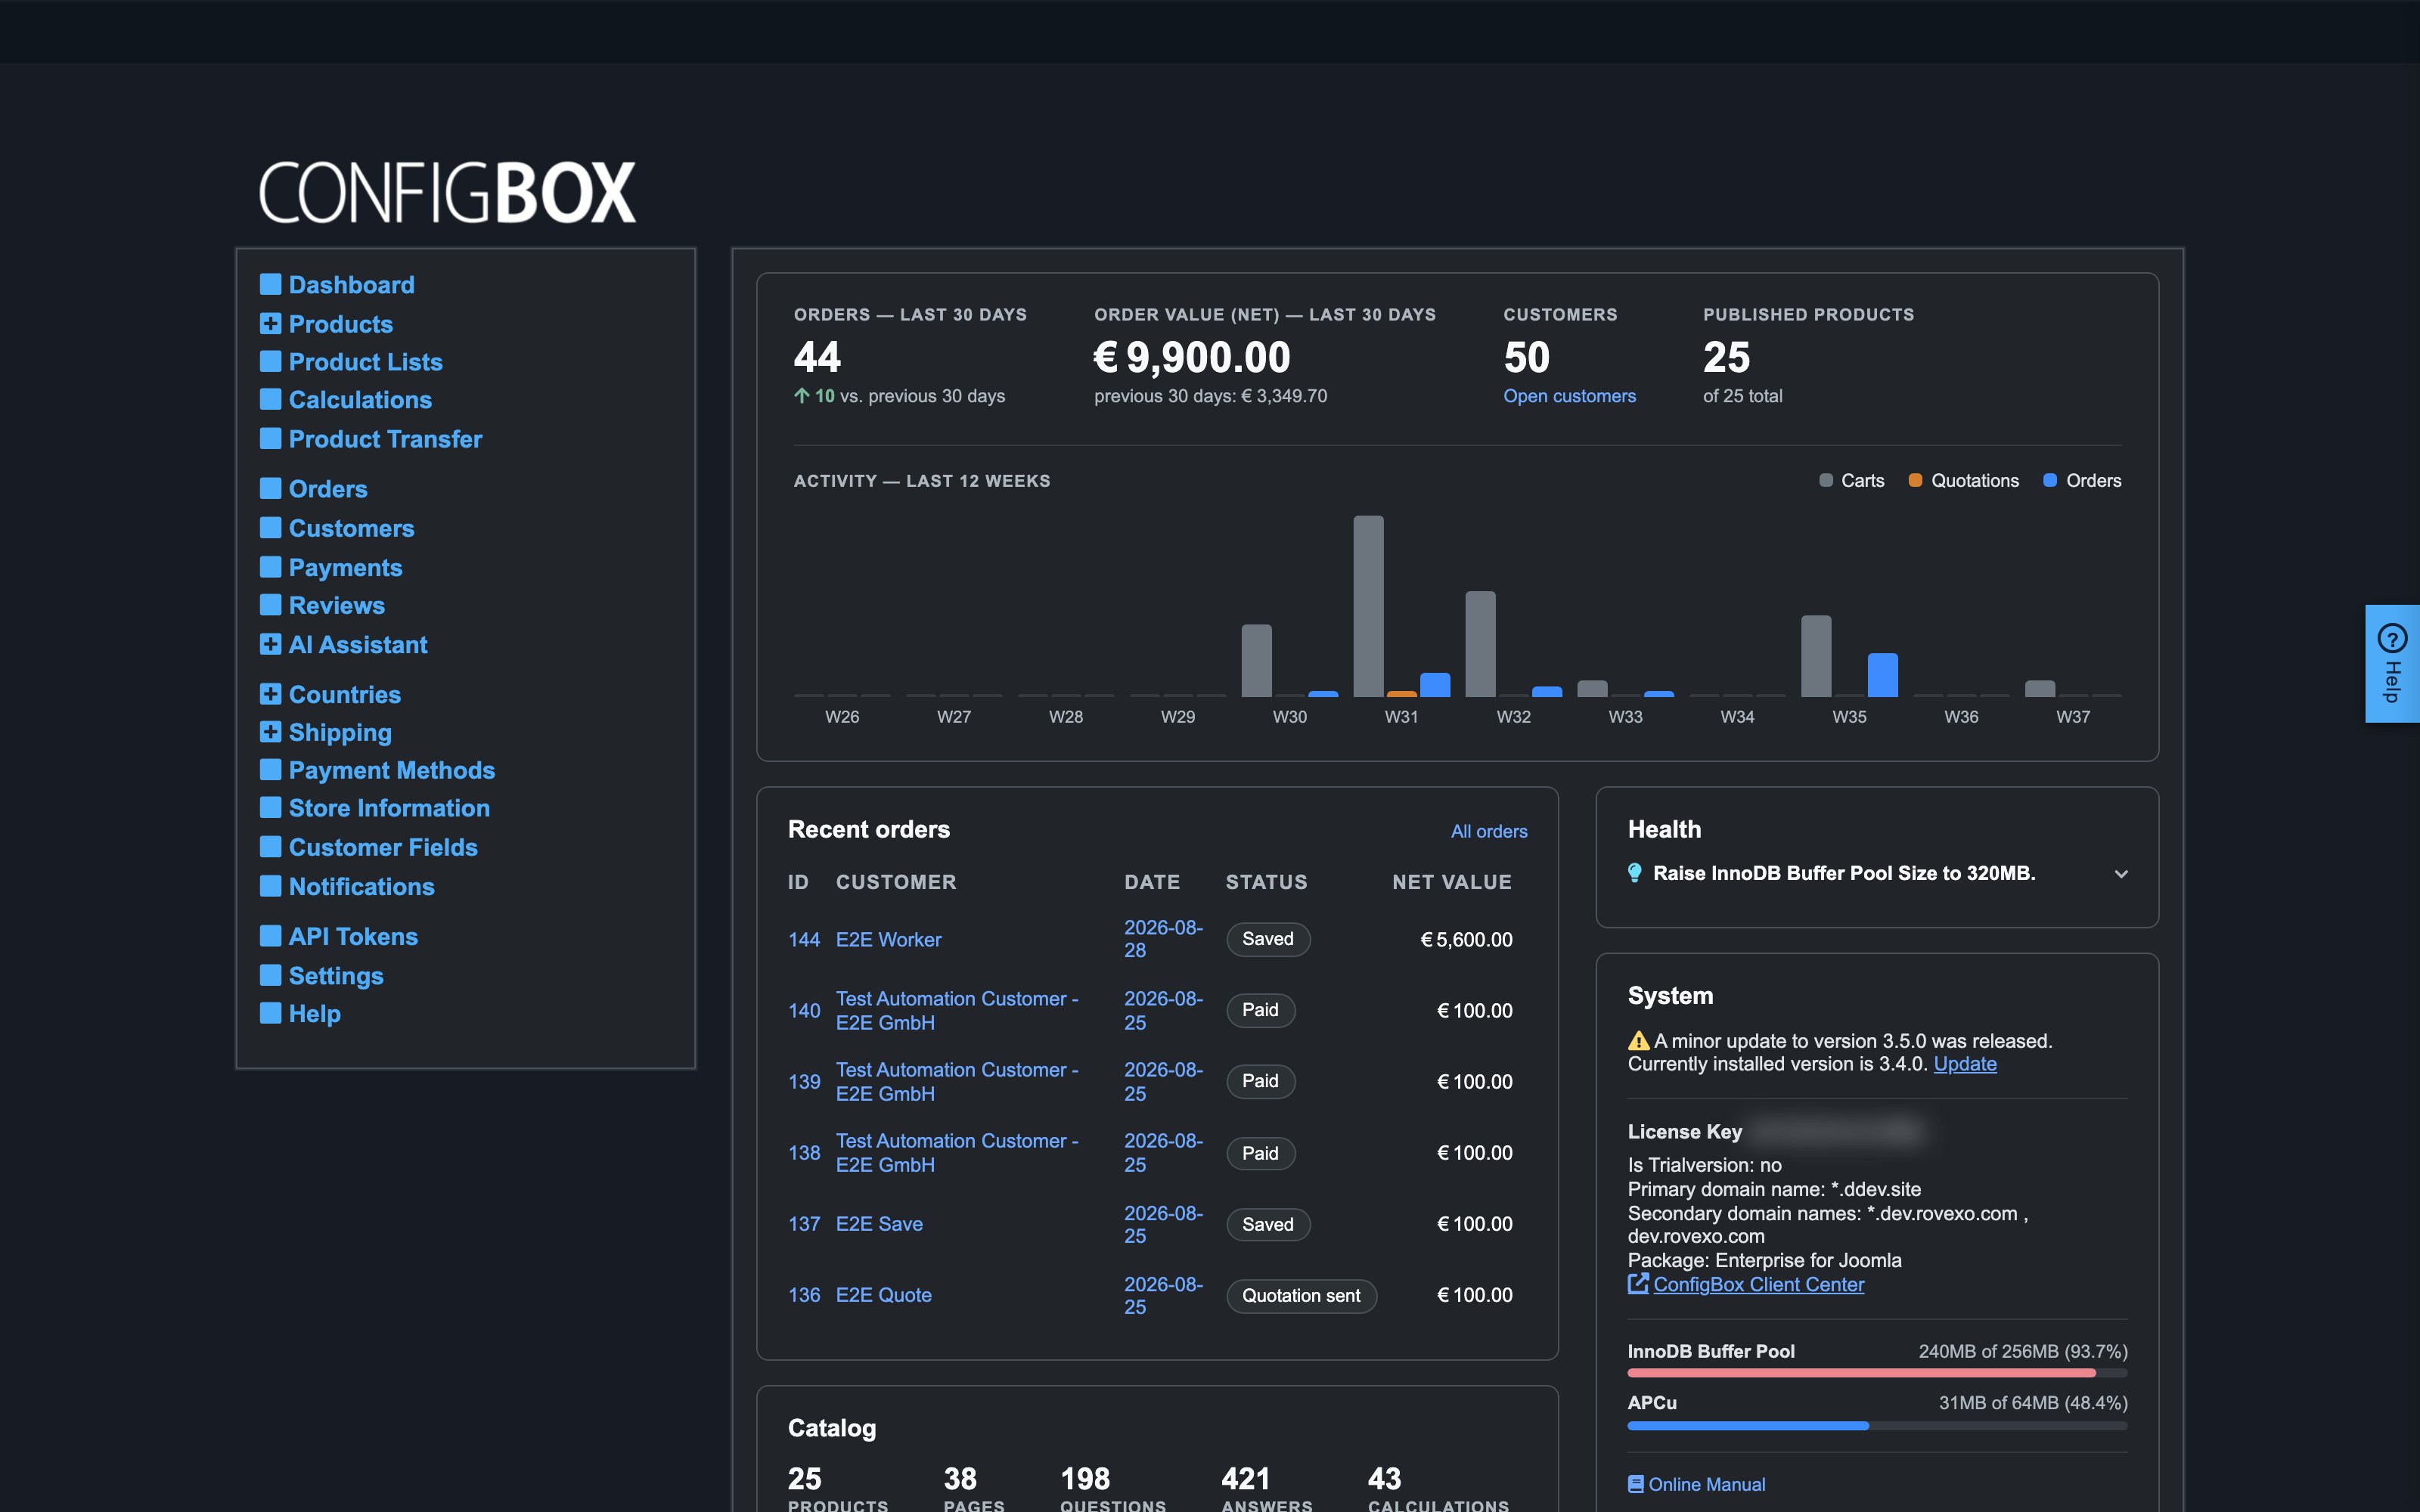Expand the Products plus icon
Viewport: 2420px width, 1512px height.
(x=270, y=323)
